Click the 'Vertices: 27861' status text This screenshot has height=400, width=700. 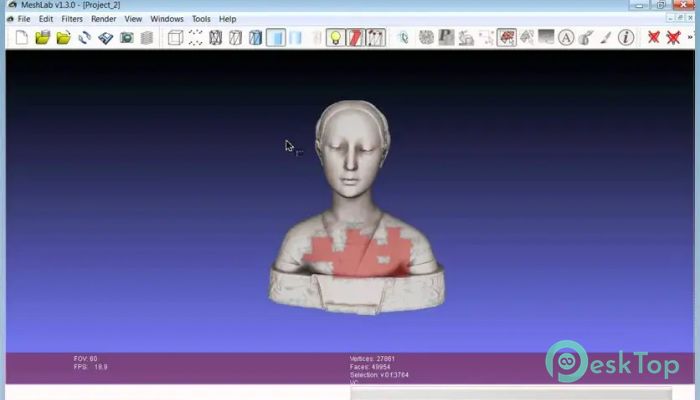[372, 358]
